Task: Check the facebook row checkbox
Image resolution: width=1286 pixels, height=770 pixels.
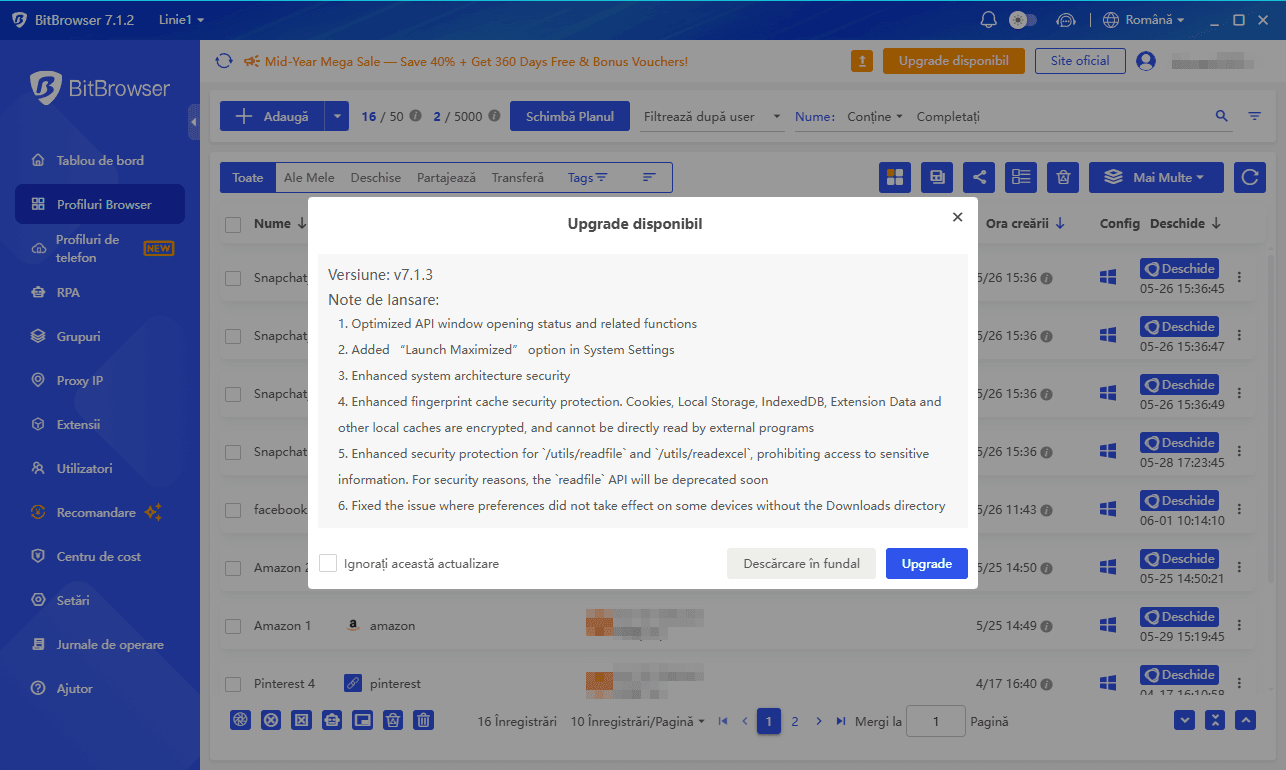Action: (233, 510)
